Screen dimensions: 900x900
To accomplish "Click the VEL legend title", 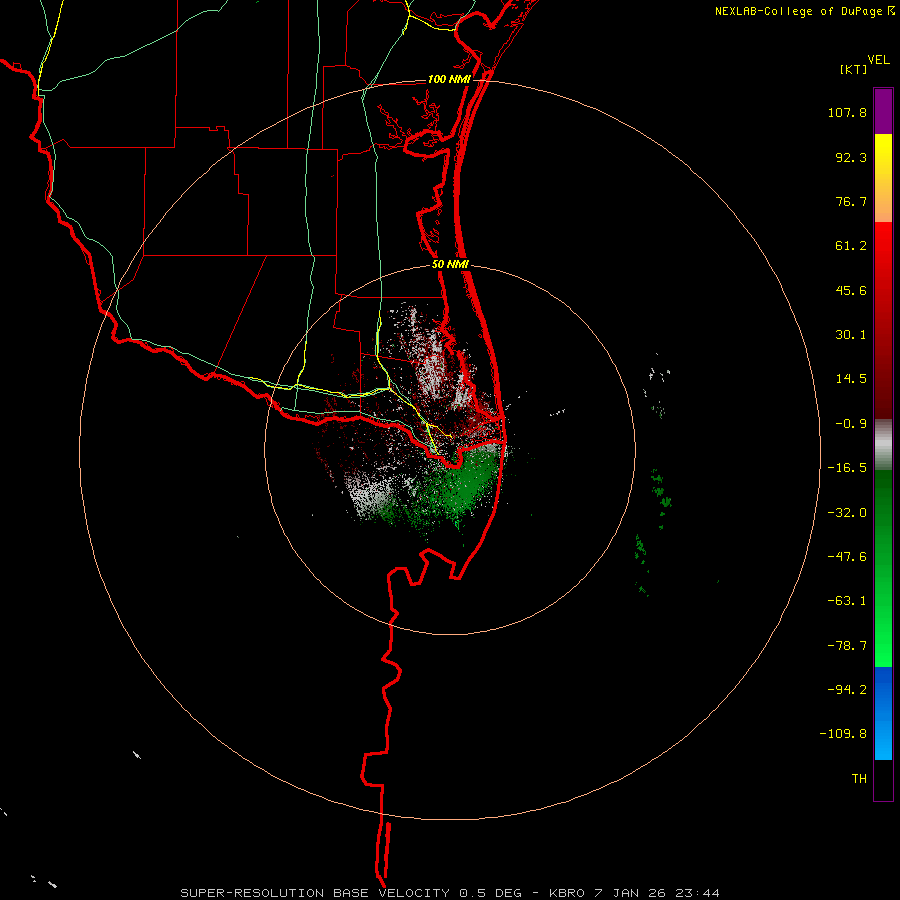I will [x=878, y=60].
